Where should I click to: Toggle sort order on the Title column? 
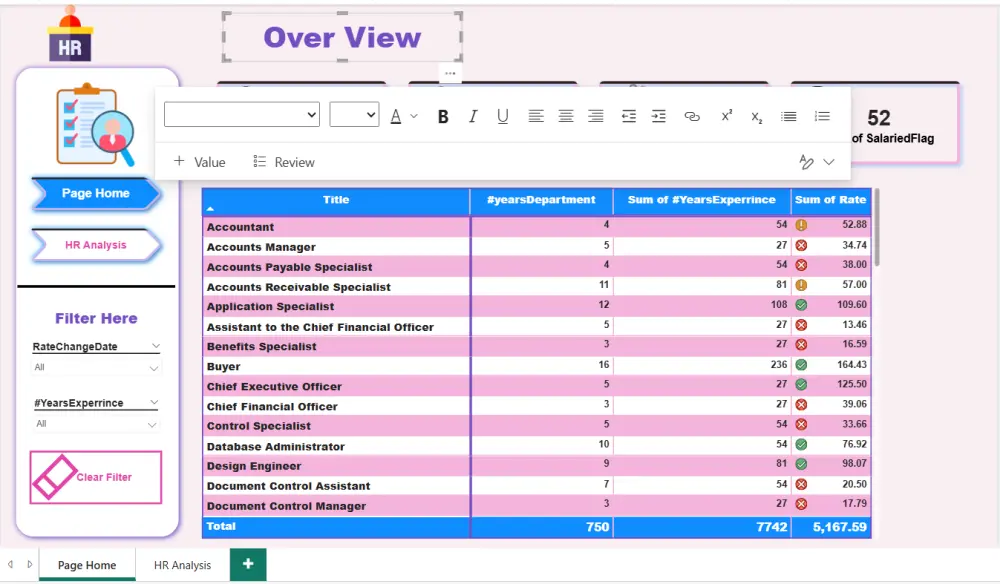pyautogui.click(x=336, y=200)
